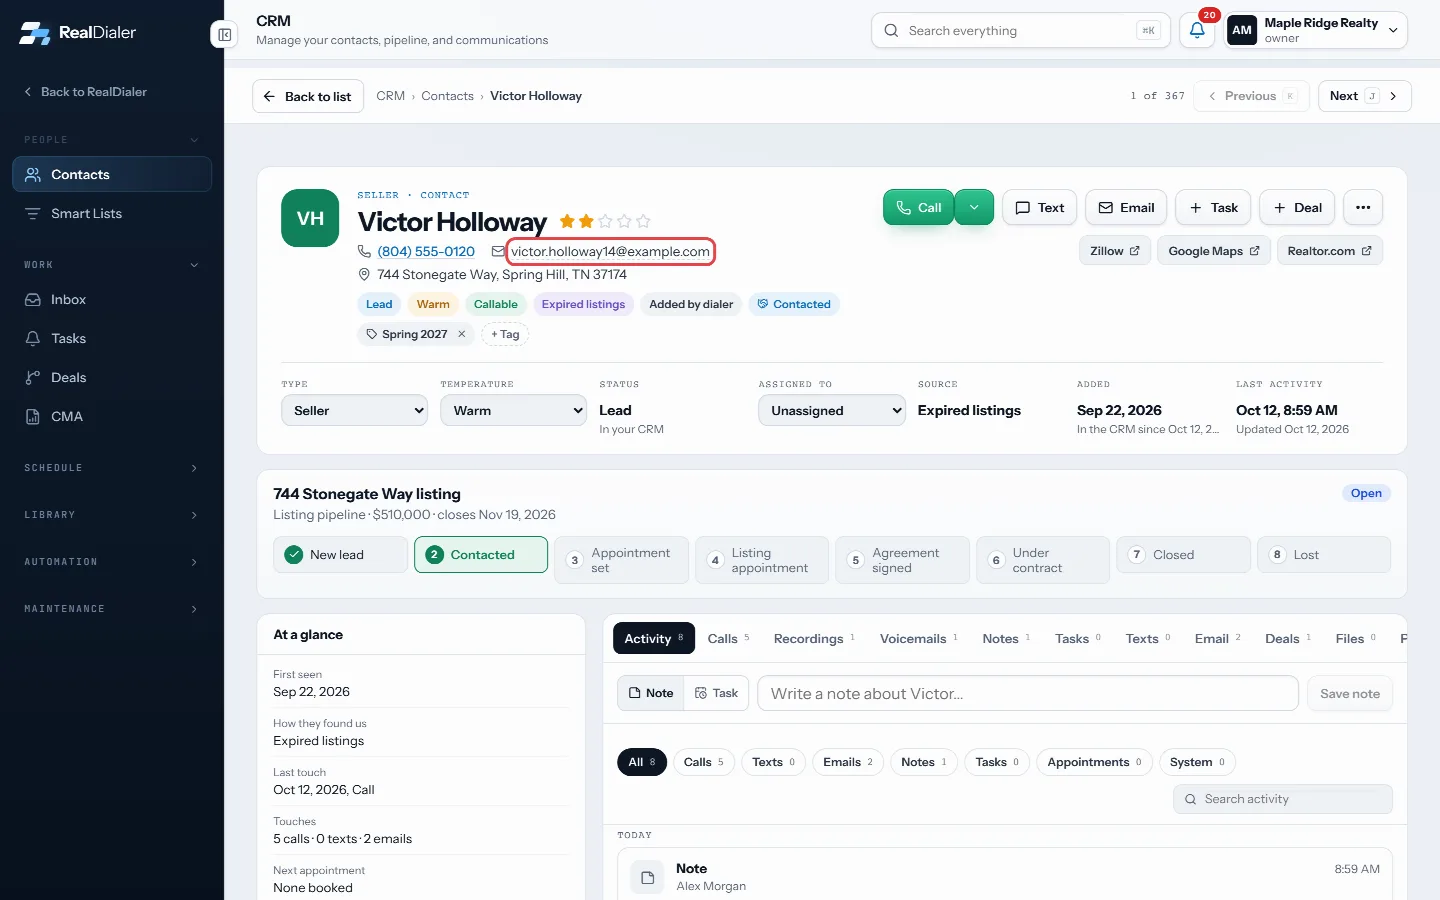Select the Appointment set pipeline stage
Viewport: 1440px width, 900px height.
621,560
